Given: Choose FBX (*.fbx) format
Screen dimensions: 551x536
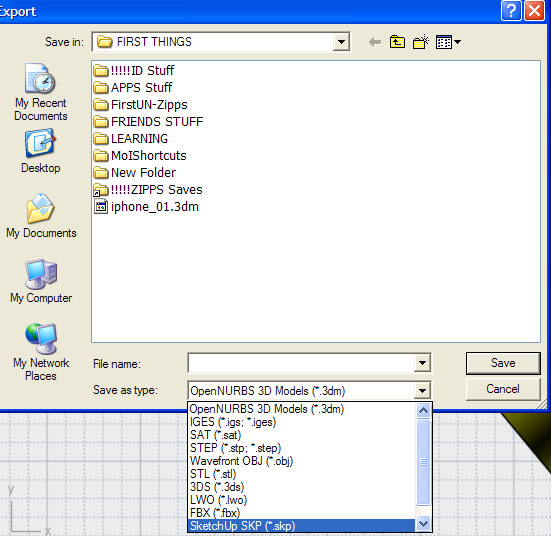Looking at the screenshot, I should click(x=302, y=513).
